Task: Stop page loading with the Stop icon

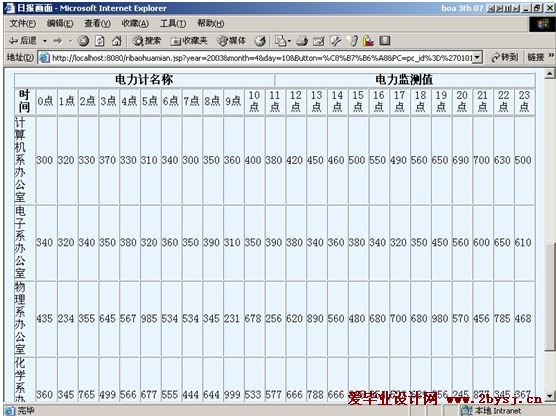Action: pos(83,41)
